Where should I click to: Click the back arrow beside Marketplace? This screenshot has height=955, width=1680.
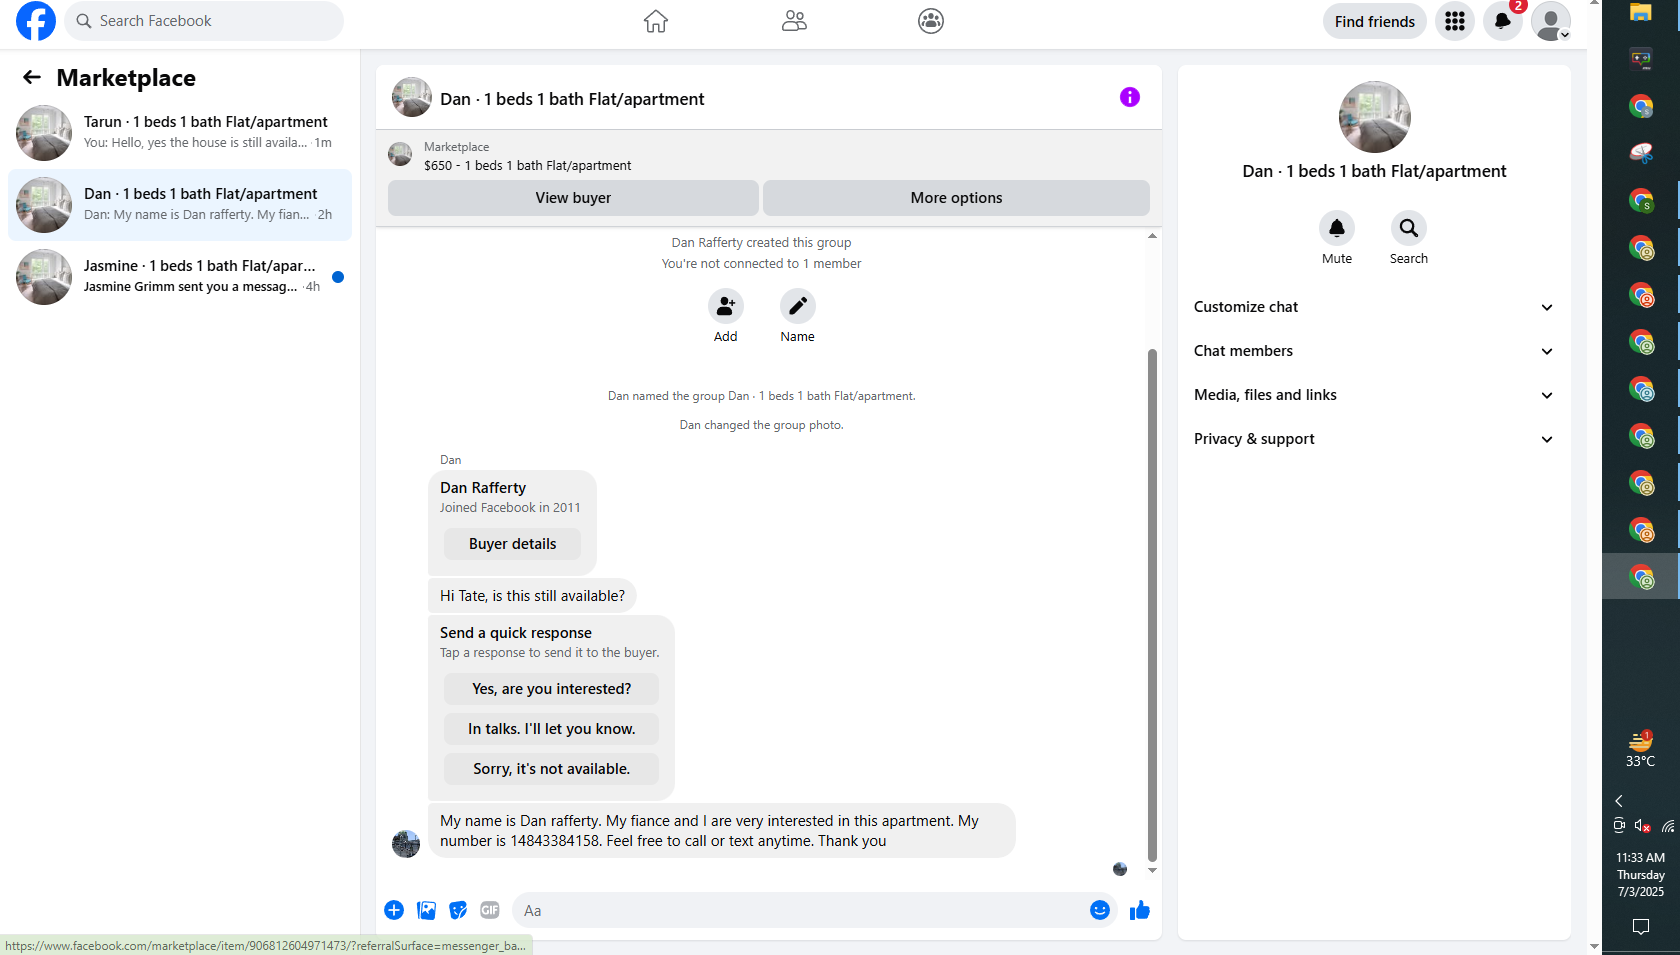[x=32, y=77]
